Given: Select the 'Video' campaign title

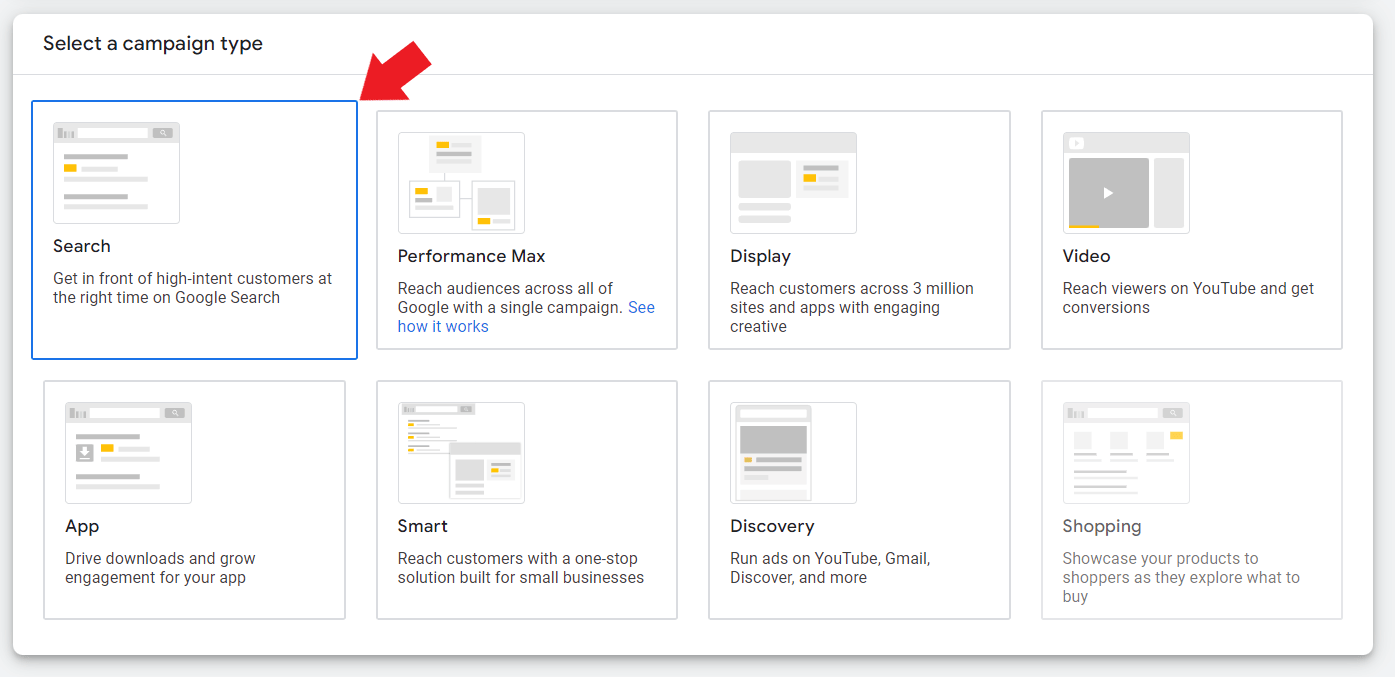Looking at the screenshot, I should [x=1086, y=256].
